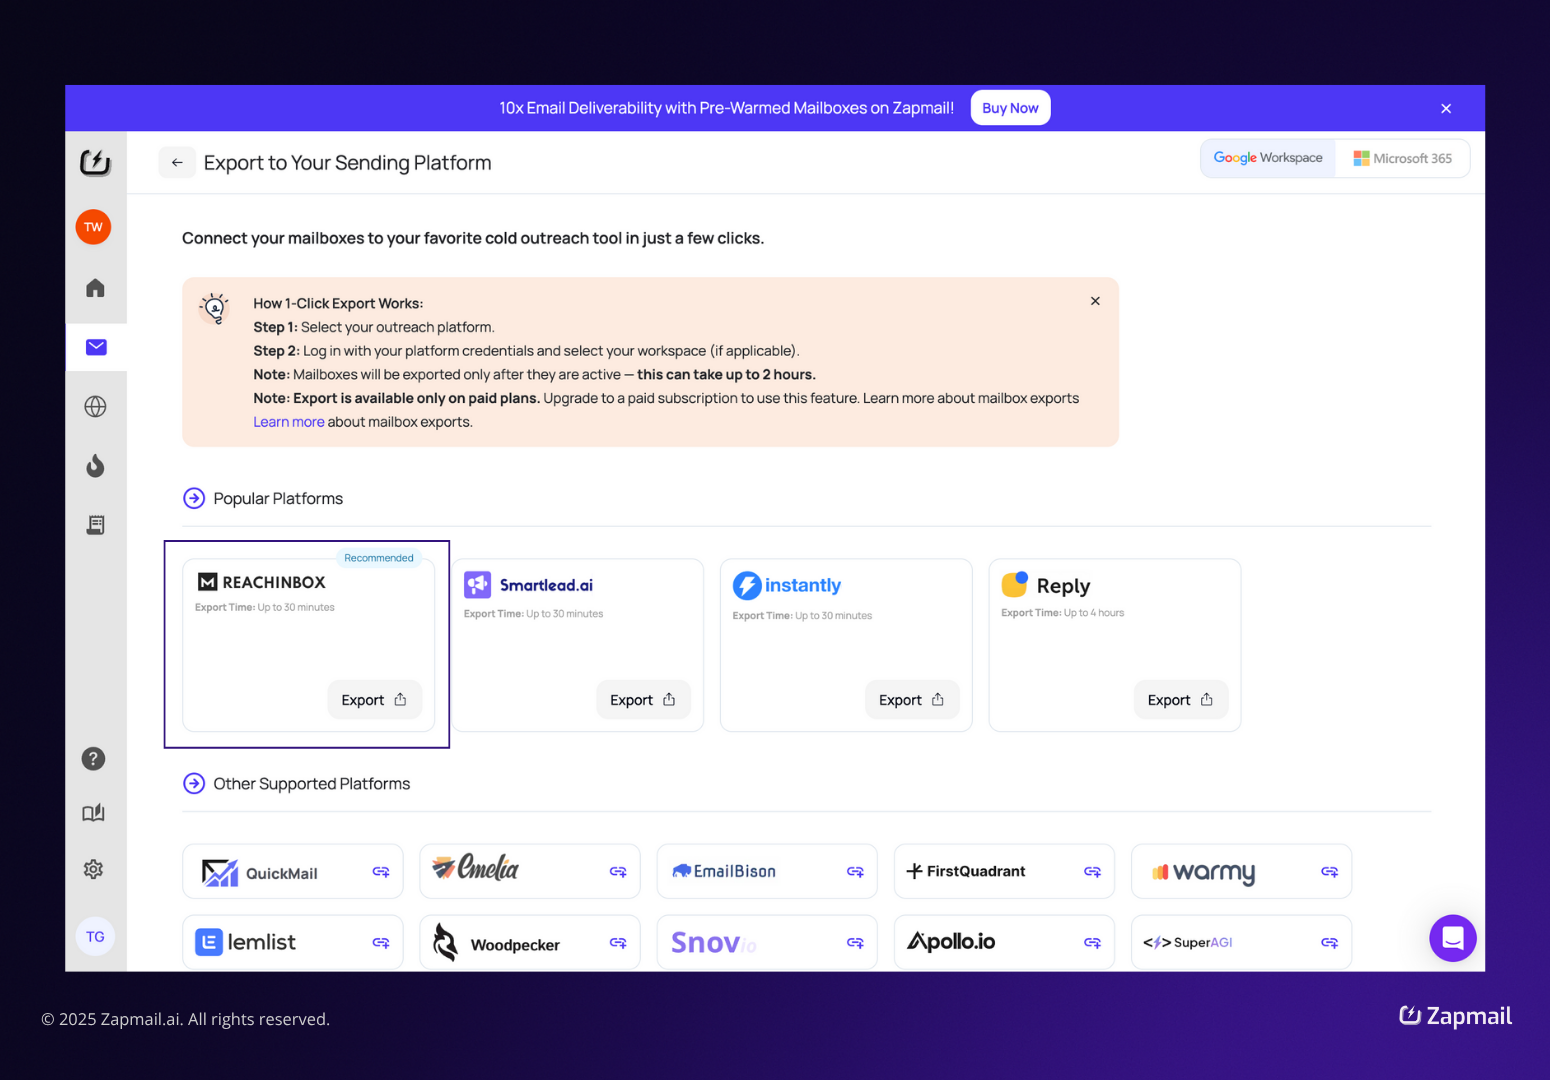Viewport: 1550px width, 1080px height.
Task: Open the Learn more link
Action: click(288, 422)
